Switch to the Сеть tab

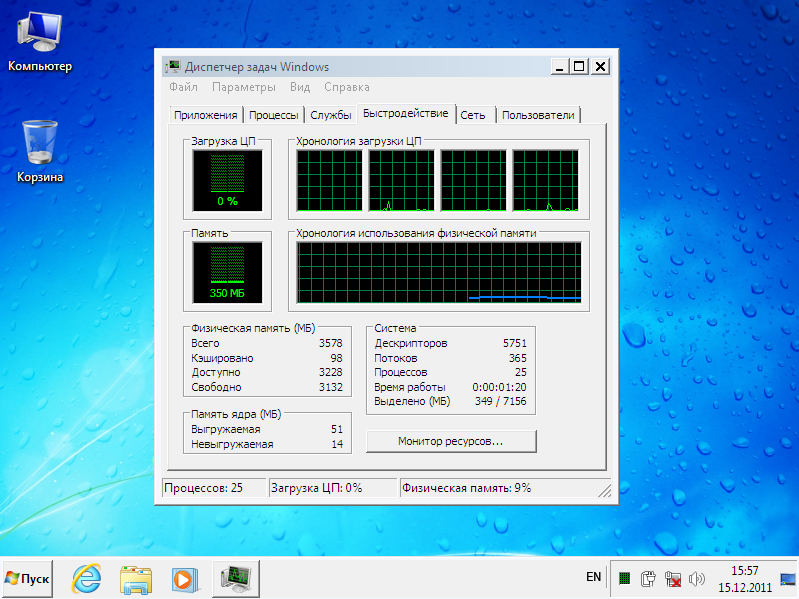[x=473, y=115]
